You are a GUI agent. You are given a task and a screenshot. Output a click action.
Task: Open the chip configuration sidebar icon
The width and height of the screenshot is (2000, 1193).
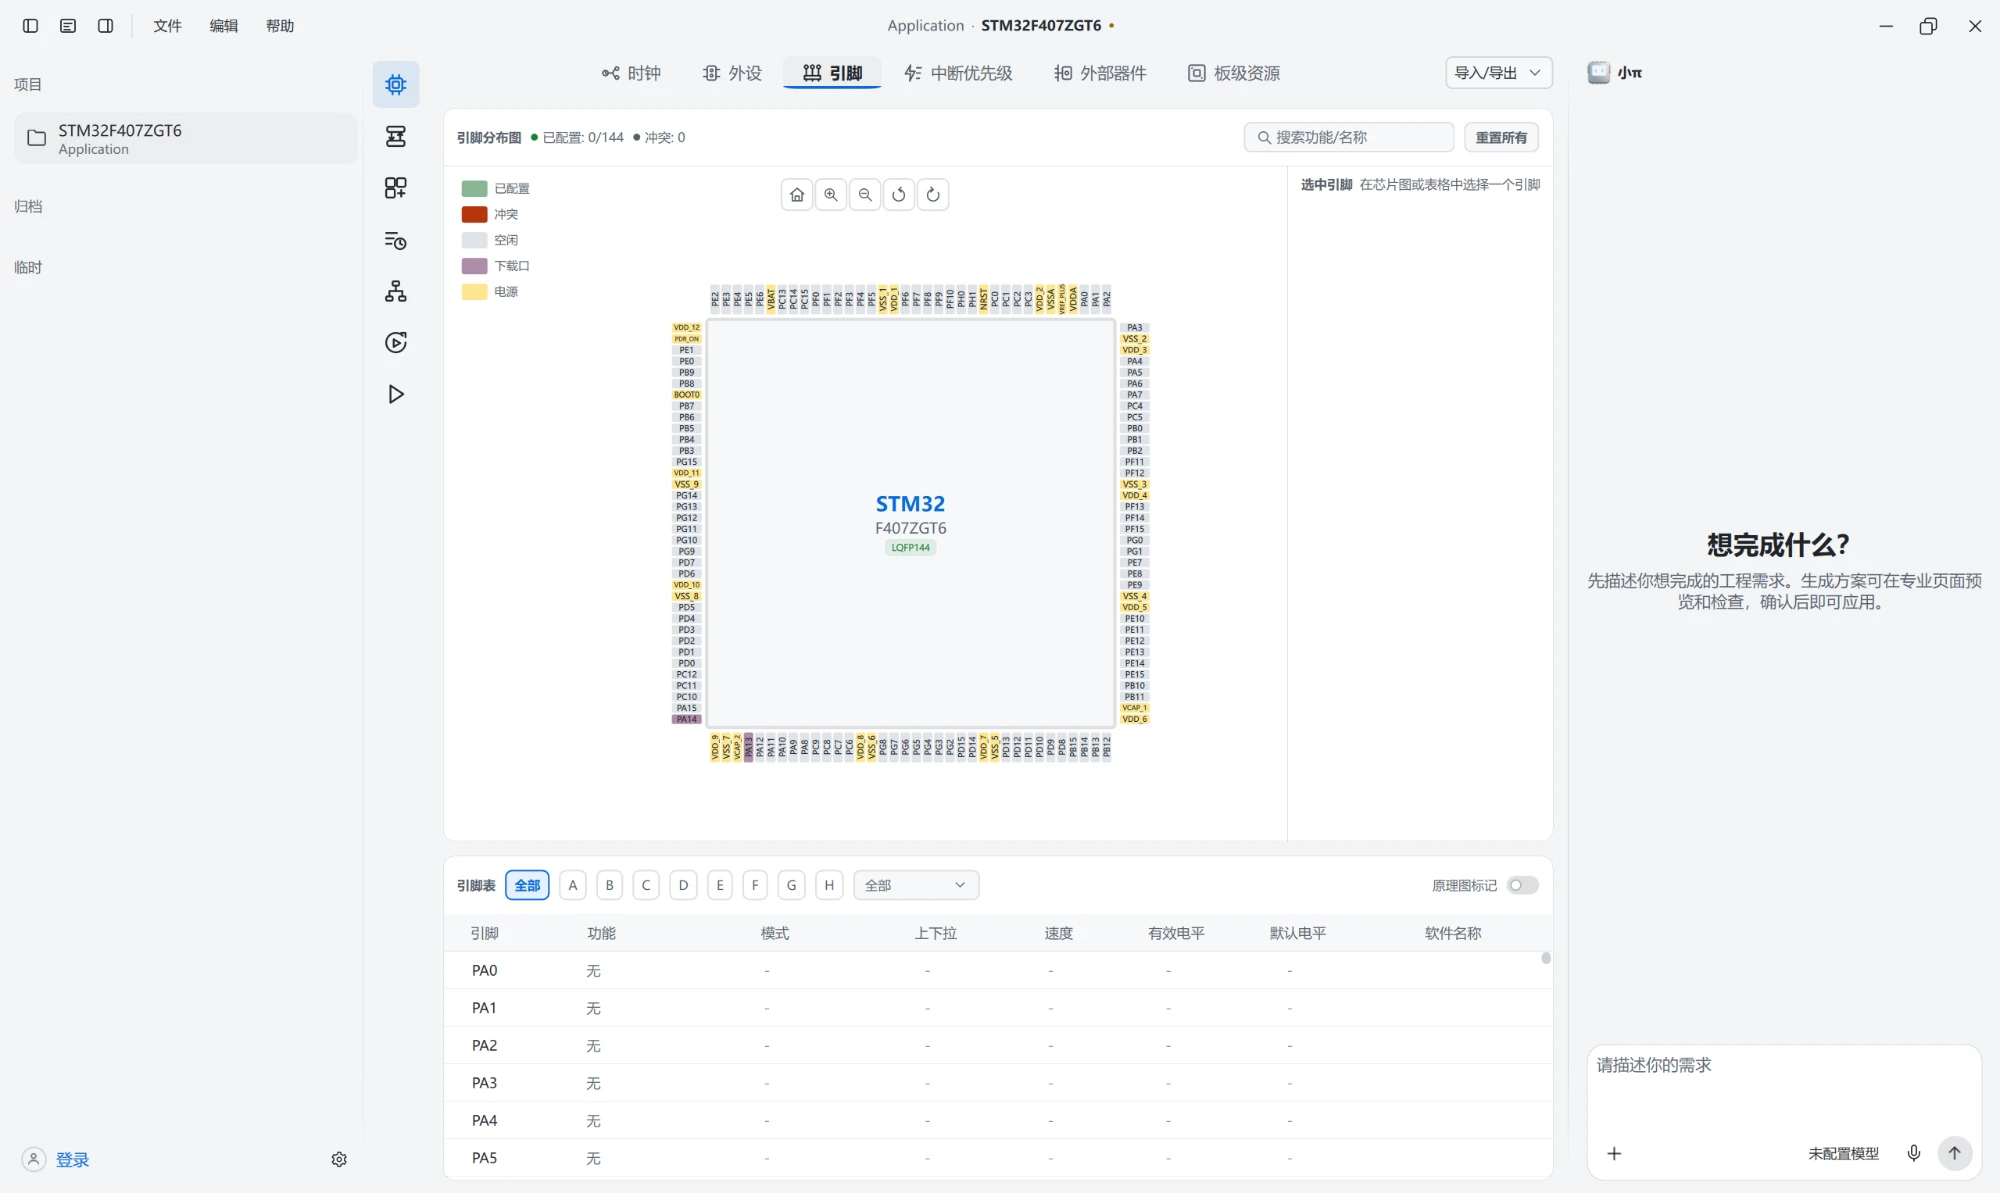[x=396, y=85]
